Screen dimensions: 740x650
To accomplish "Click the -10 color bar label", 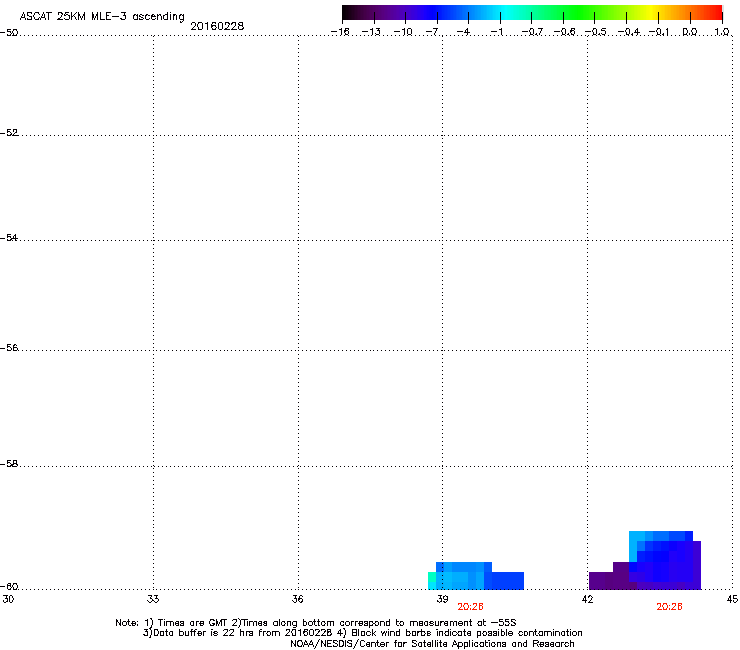I will (403, 32).
